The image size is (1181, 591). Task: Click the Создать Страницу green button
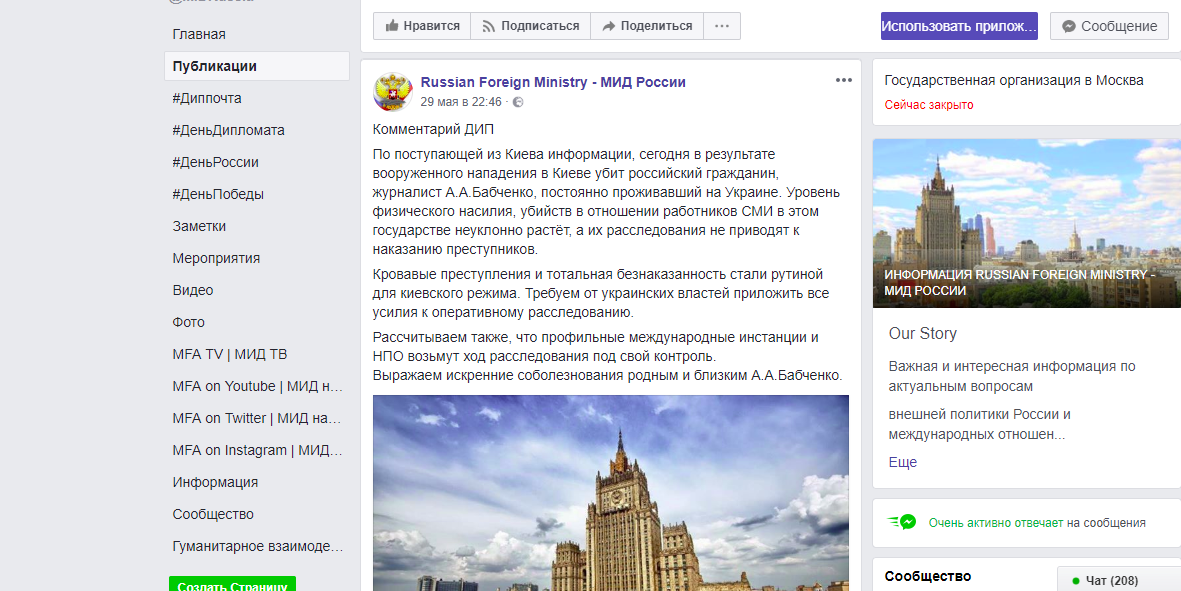232,585
